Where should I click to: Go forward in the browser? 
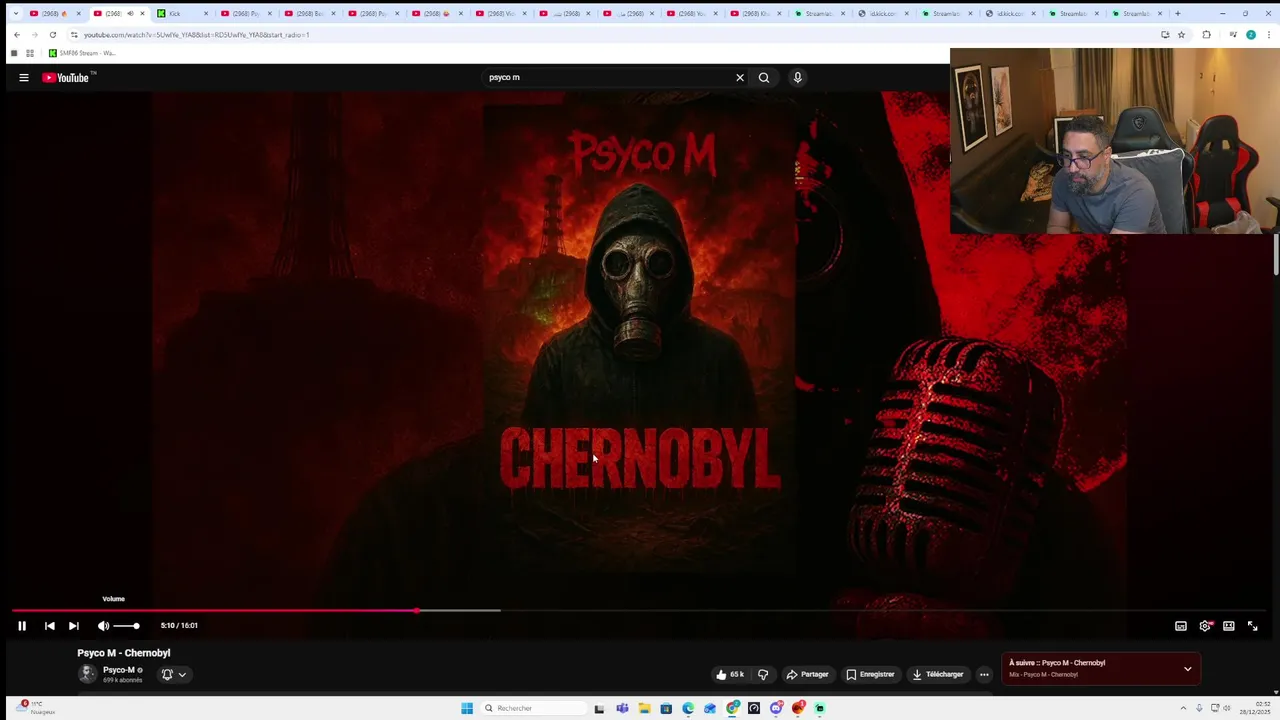pyautogui.click(x=35, y=35)
